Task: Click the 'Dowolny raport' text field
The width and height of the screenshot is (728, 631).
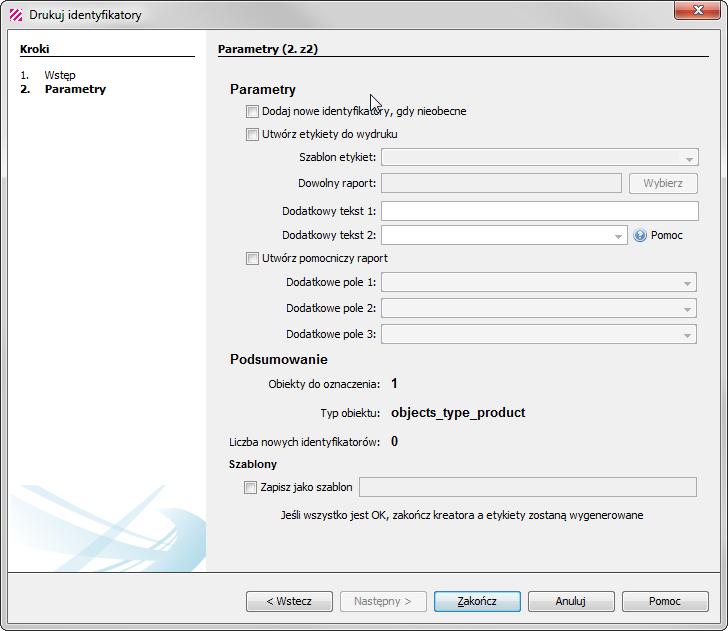Action: 501,183
